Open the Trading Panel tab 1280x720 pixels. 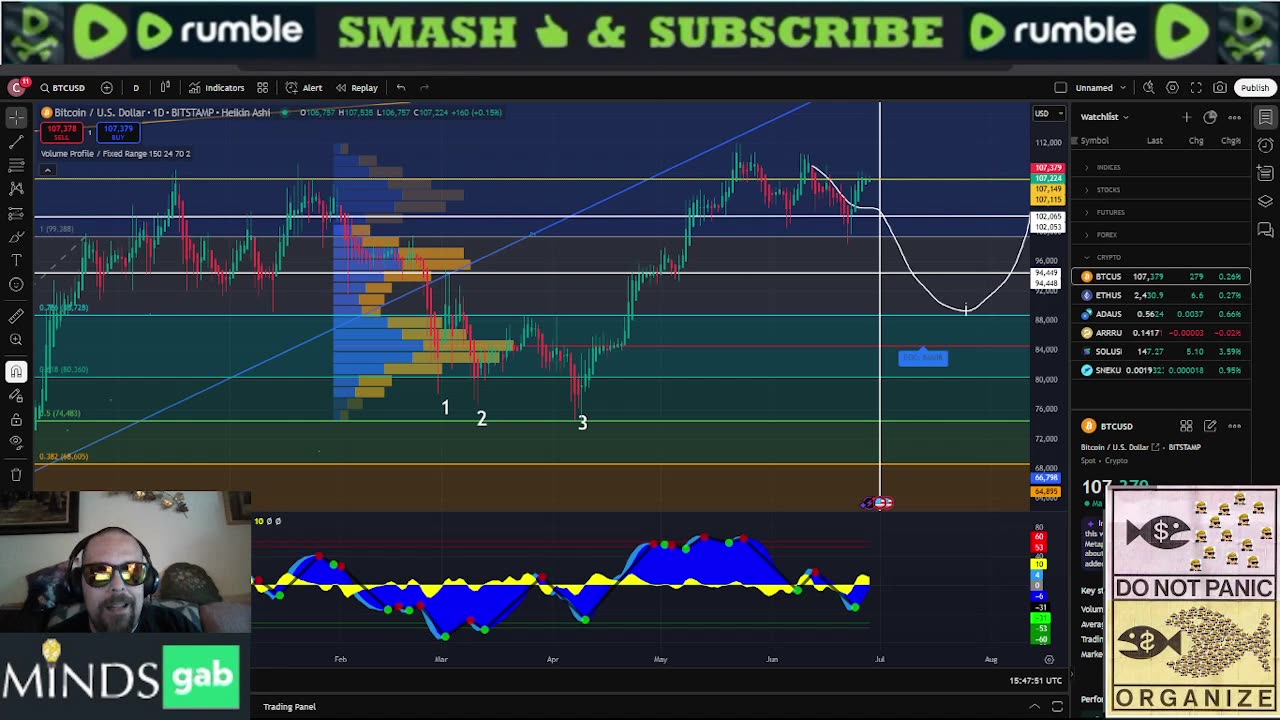tap(289, 707)
